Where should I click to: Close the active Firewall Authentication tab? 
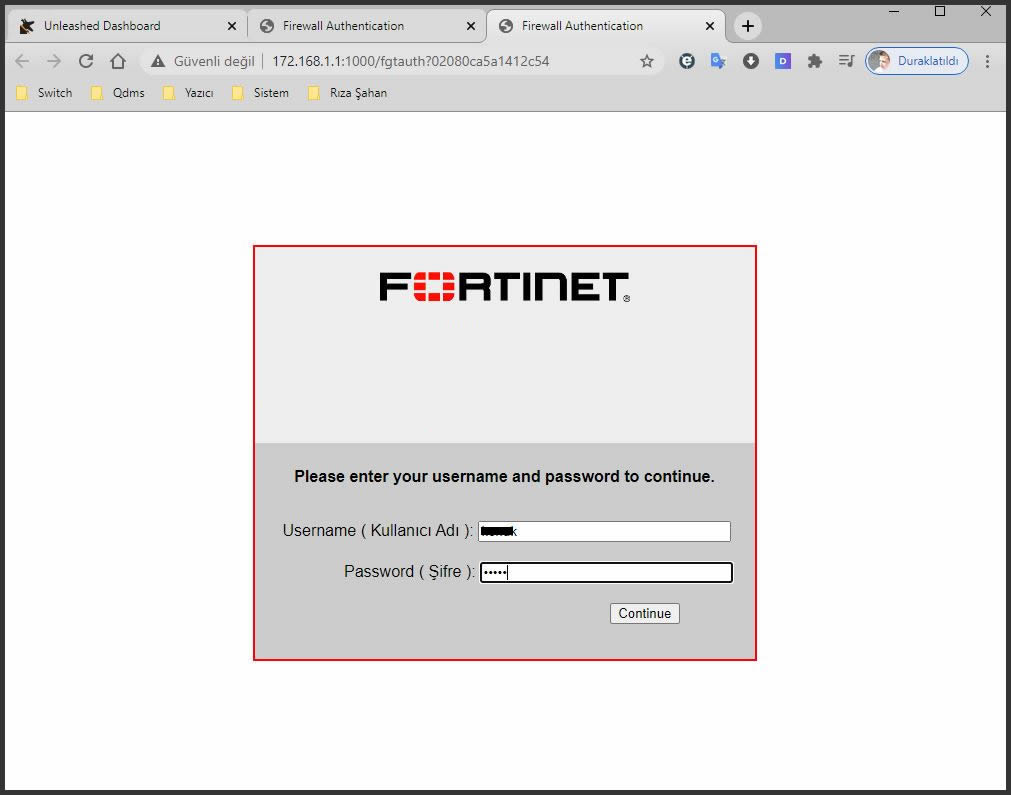click(x=709, y=26)
